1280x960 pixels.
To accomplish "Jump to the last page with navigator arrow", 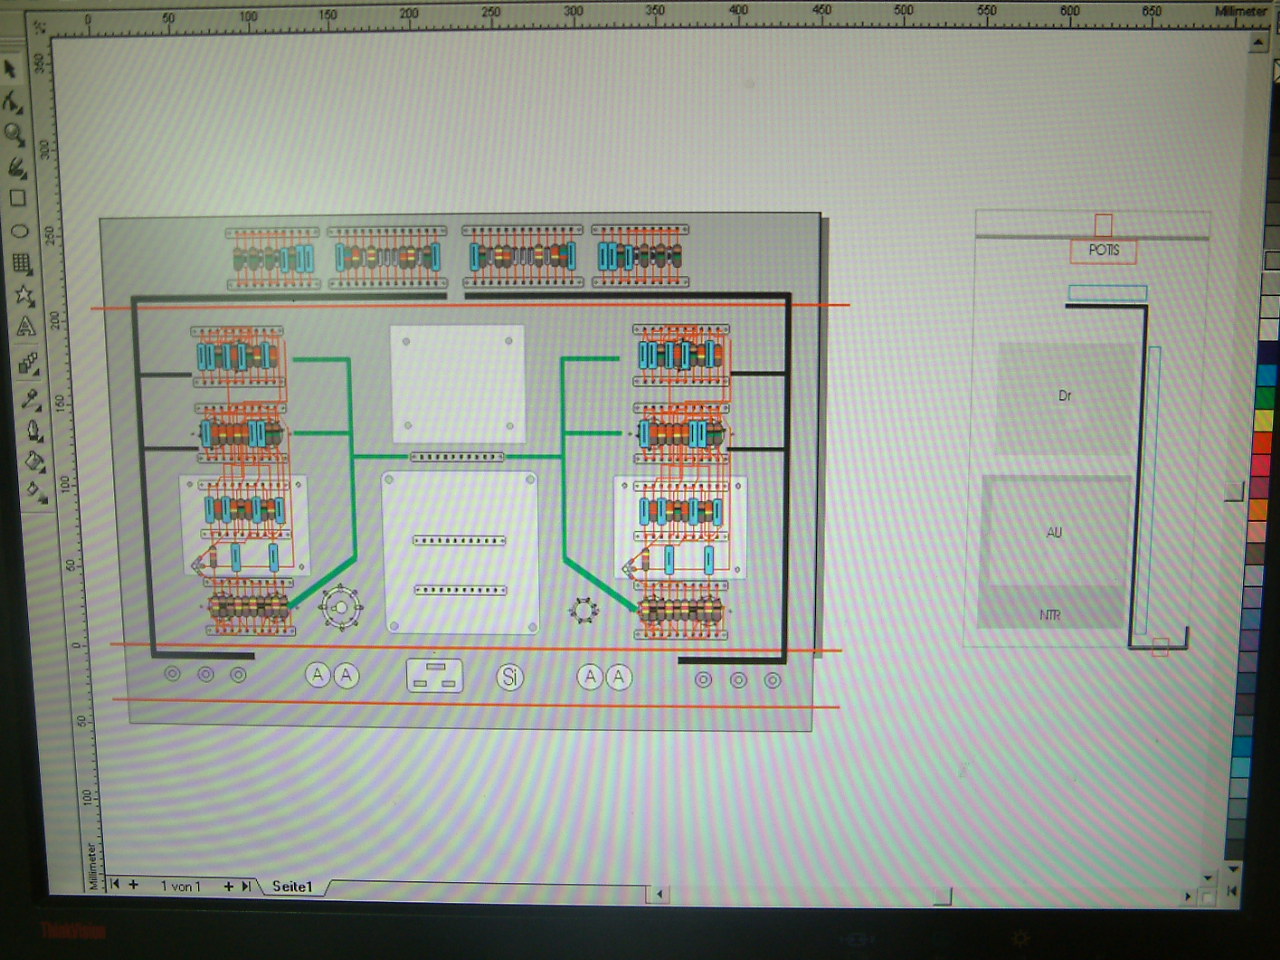I will click(x=246, y=886).
